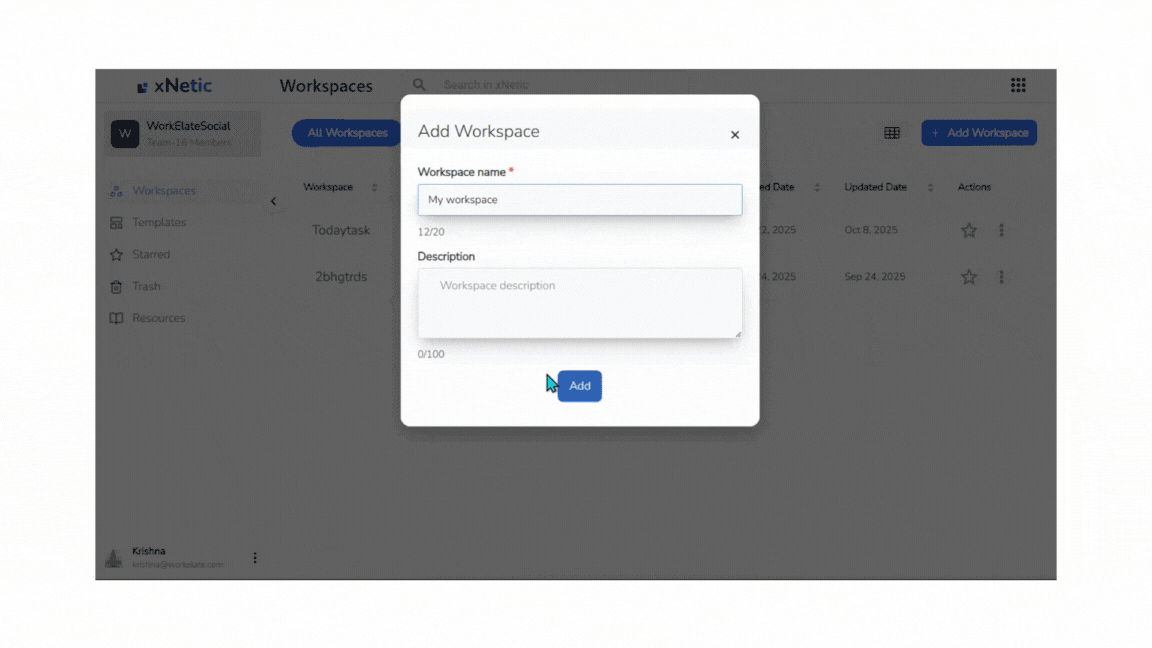Screen dimensions: 1152x648
Task: Click the Add Workspace button
Action: 979,133
